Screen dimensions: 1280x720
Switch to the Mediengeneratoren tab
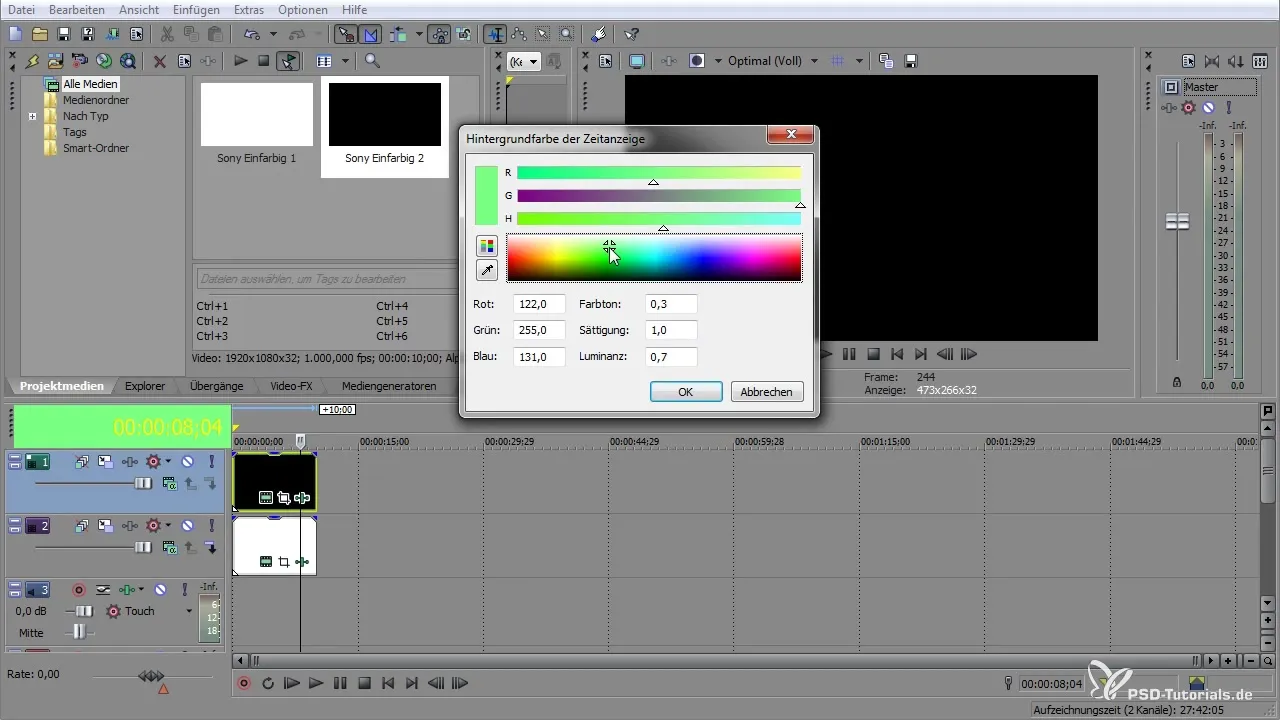tap(389, 385)
